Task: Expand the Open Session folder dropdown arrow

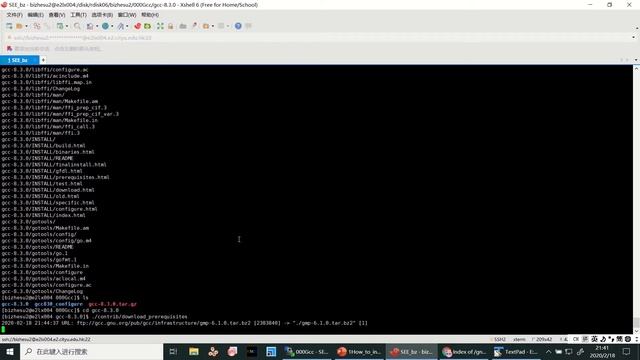Action: coord(27,26)
